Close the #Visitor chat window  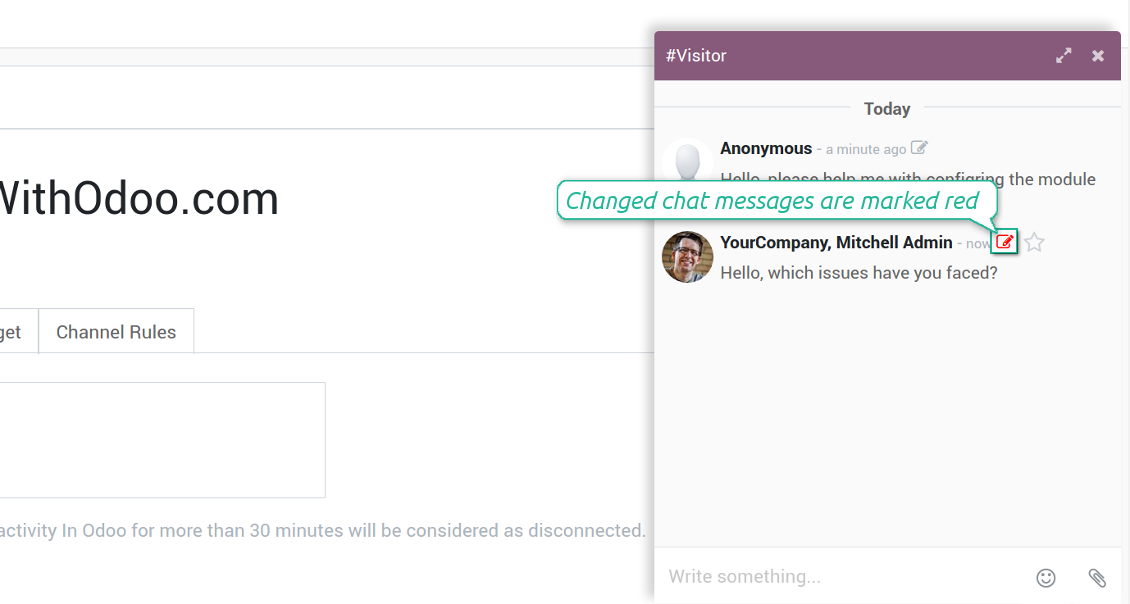point(1098,55)
